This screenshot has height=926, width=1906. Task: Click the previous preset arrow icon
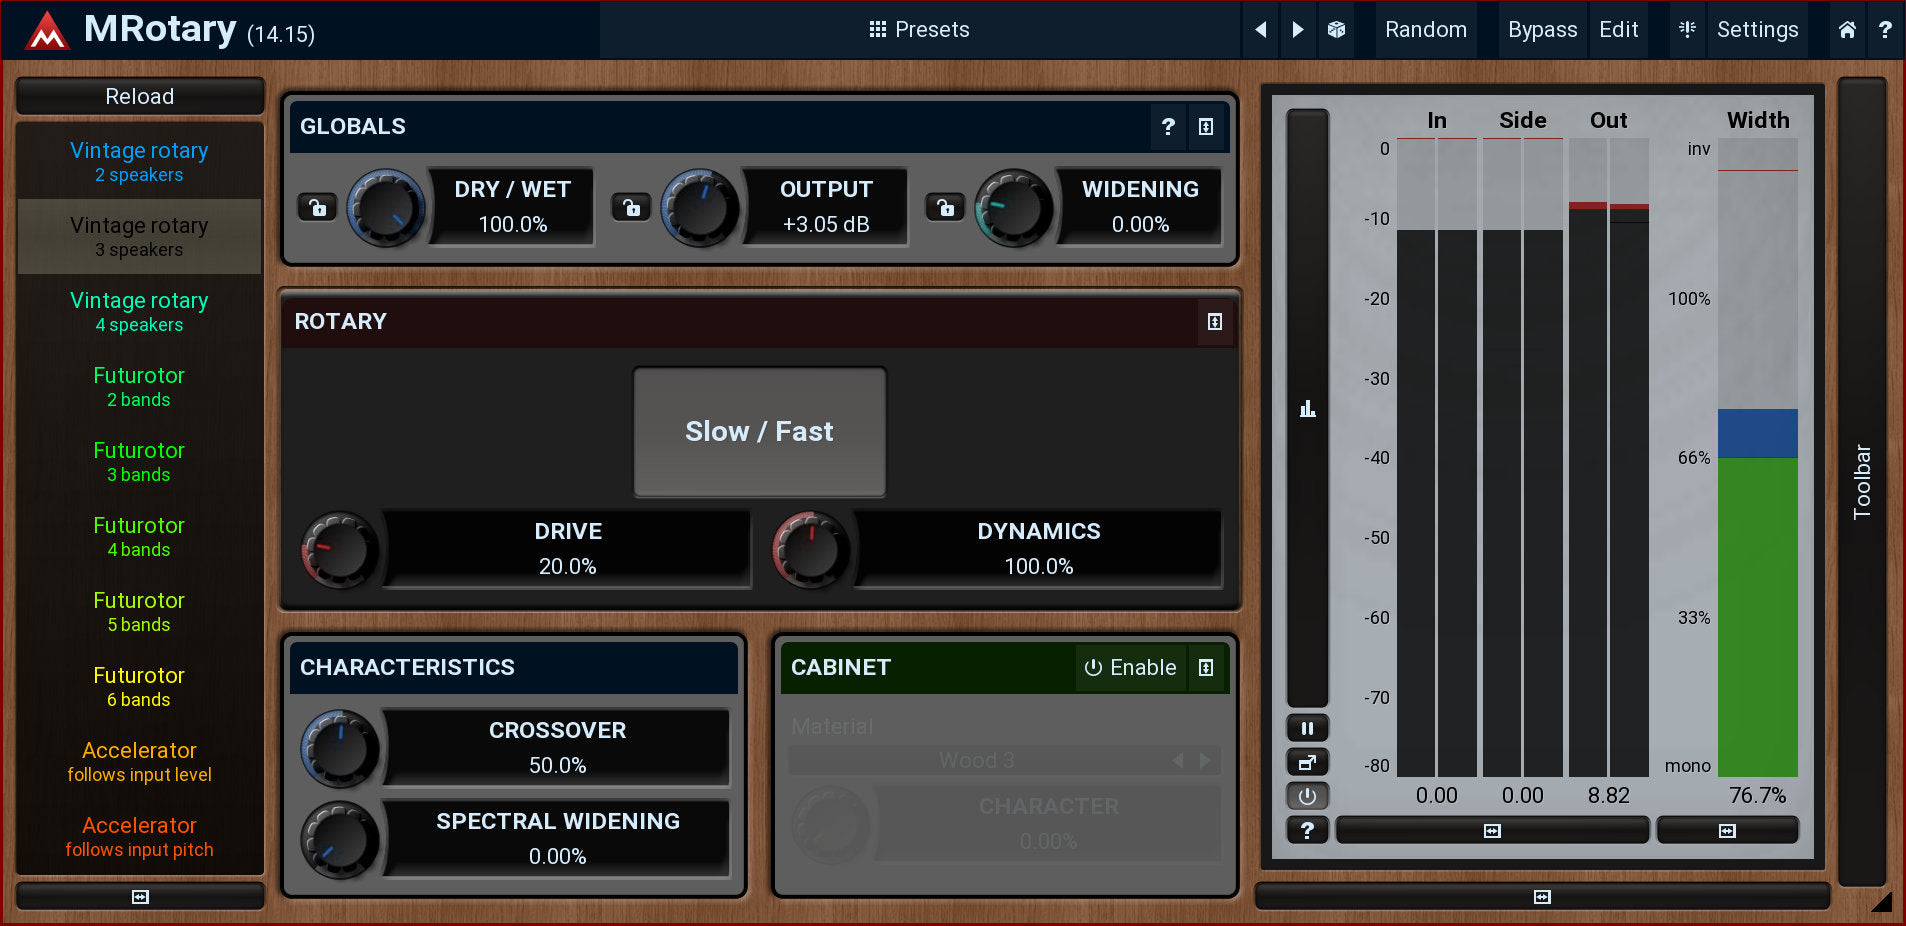tap(1261, 30)
